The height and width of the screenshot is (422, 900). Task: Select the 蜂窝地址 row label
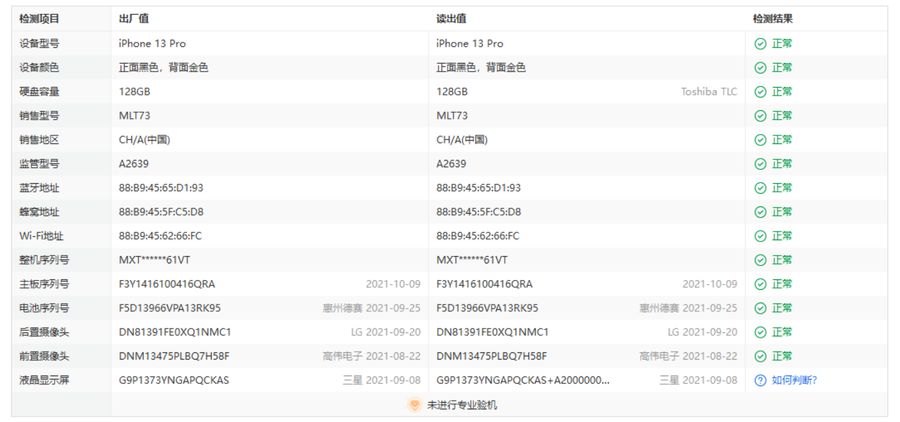(39, 212)
